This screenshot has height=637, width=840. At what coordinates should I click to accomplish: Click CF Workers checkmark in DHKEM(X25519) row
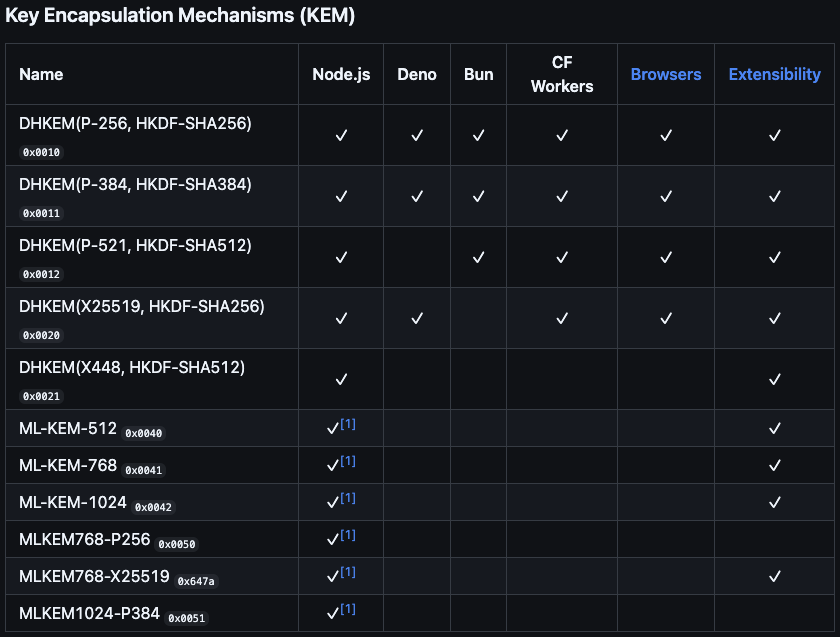pyautogui.click(x=562, y=319)
